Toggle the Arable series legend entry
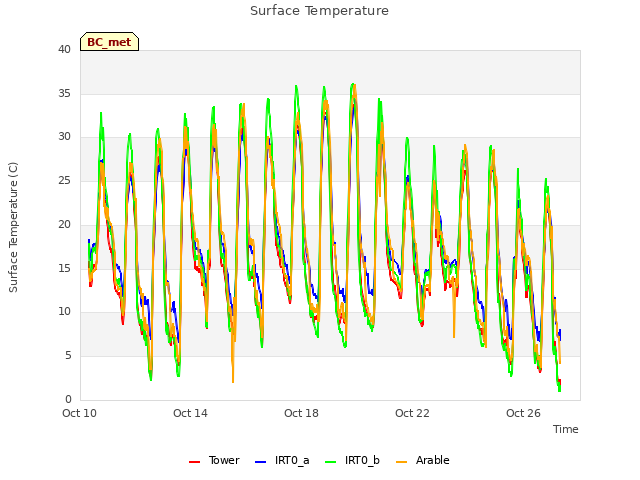Screen dimensions: 640x480 point(422,460)
